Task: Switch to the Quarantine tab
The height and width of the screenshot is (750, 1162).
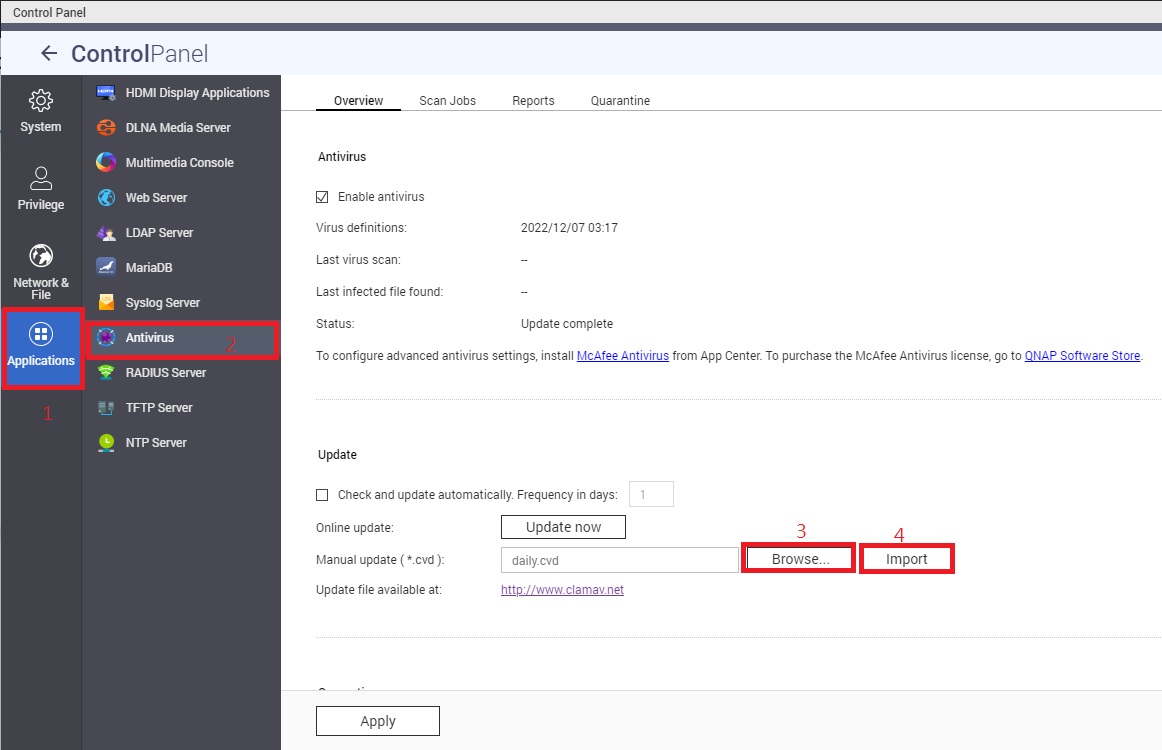Action: (620, 101)
